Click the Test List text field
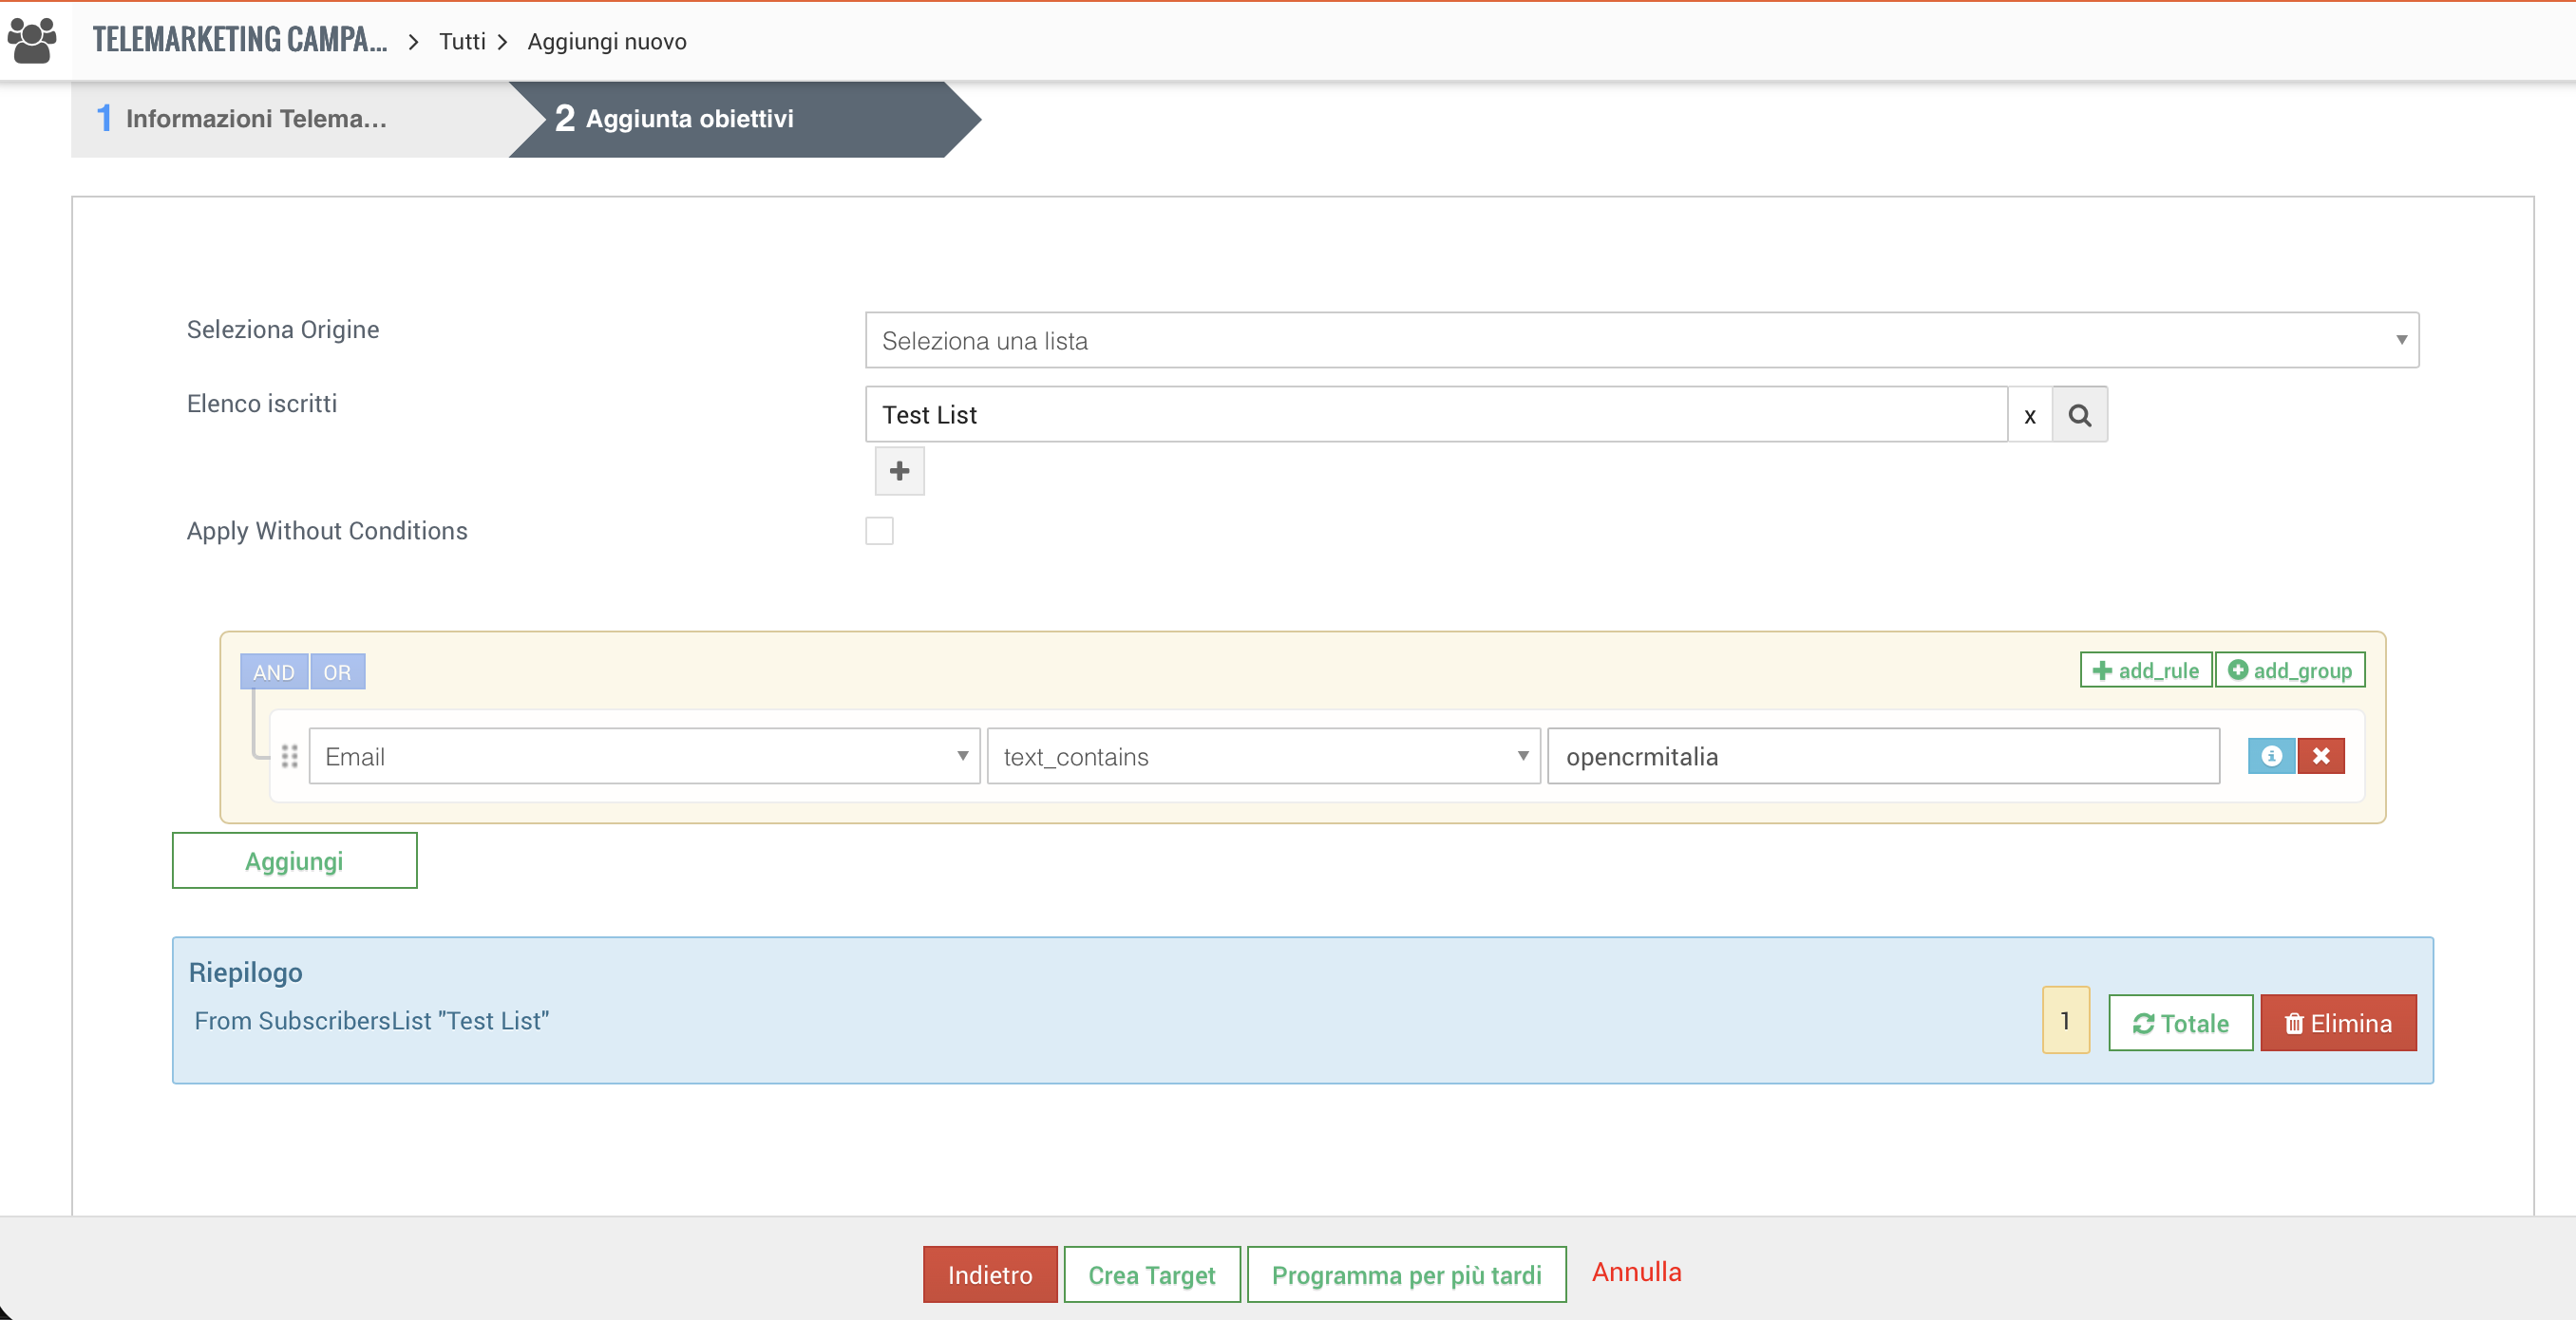Viewport: 2576px width, 1320px height. click(1436, 415)
